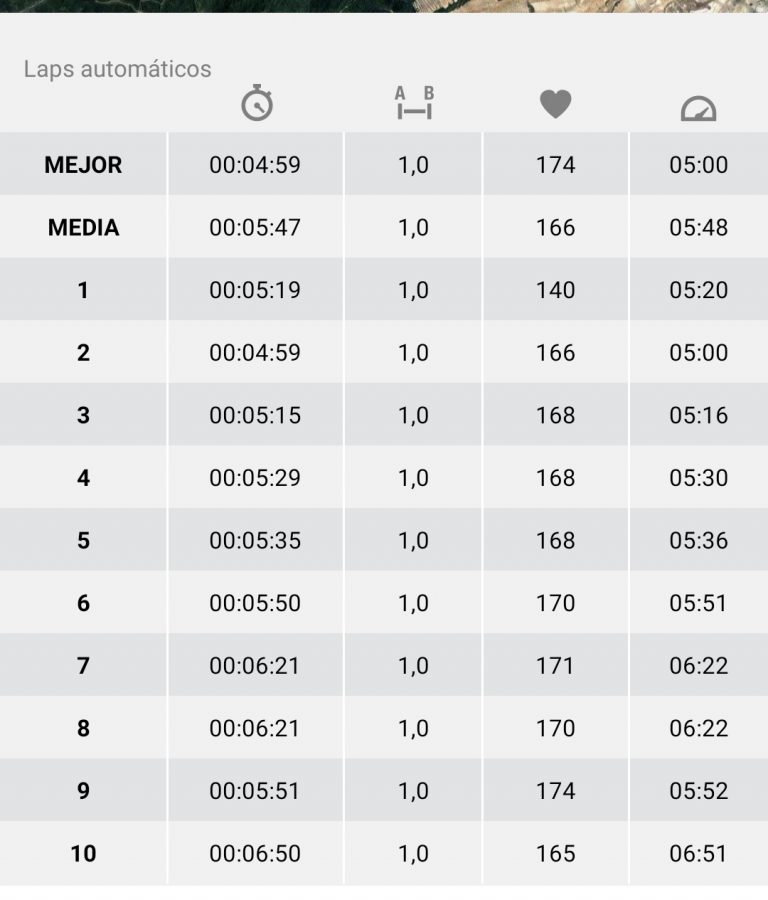Tap the A-B distance column icon
Screen dimensions: 768x900
click(414, 103)
